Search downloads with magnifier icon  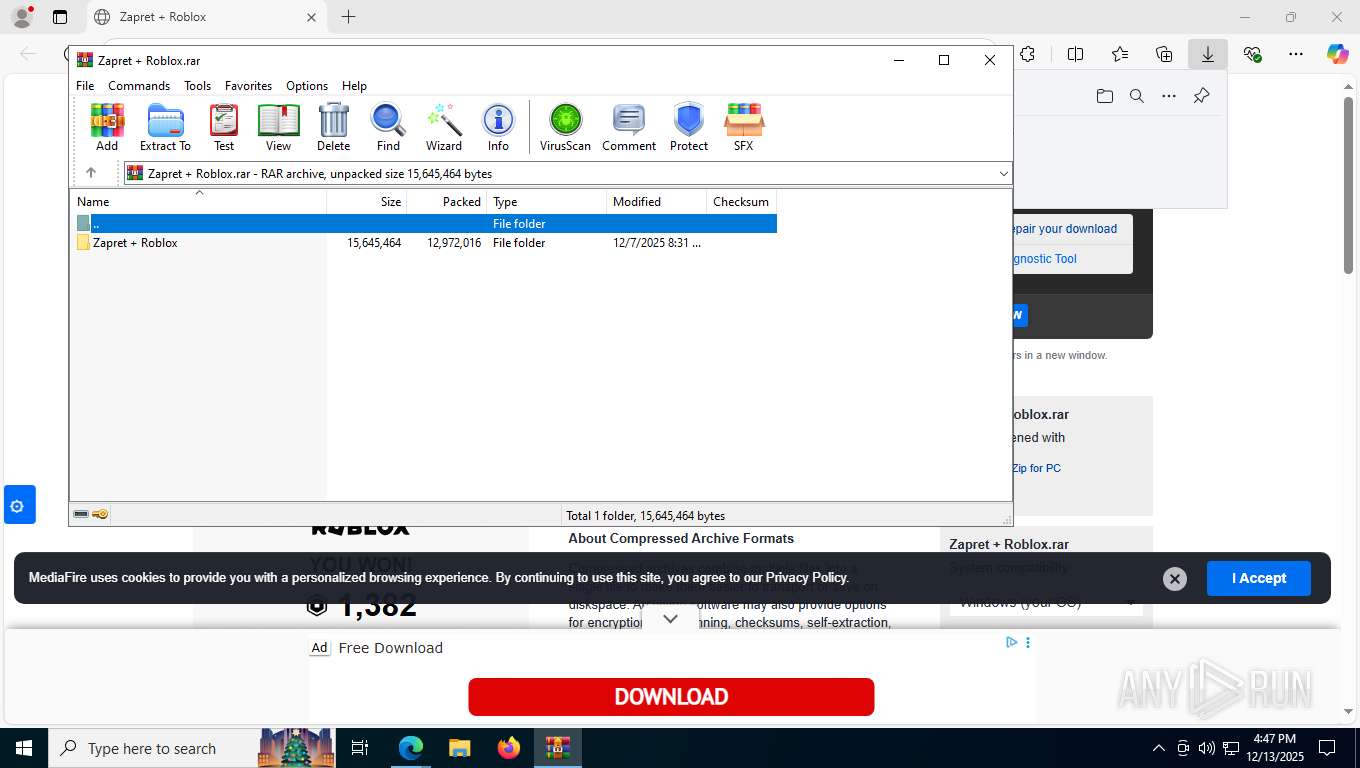coord(1137,96)
